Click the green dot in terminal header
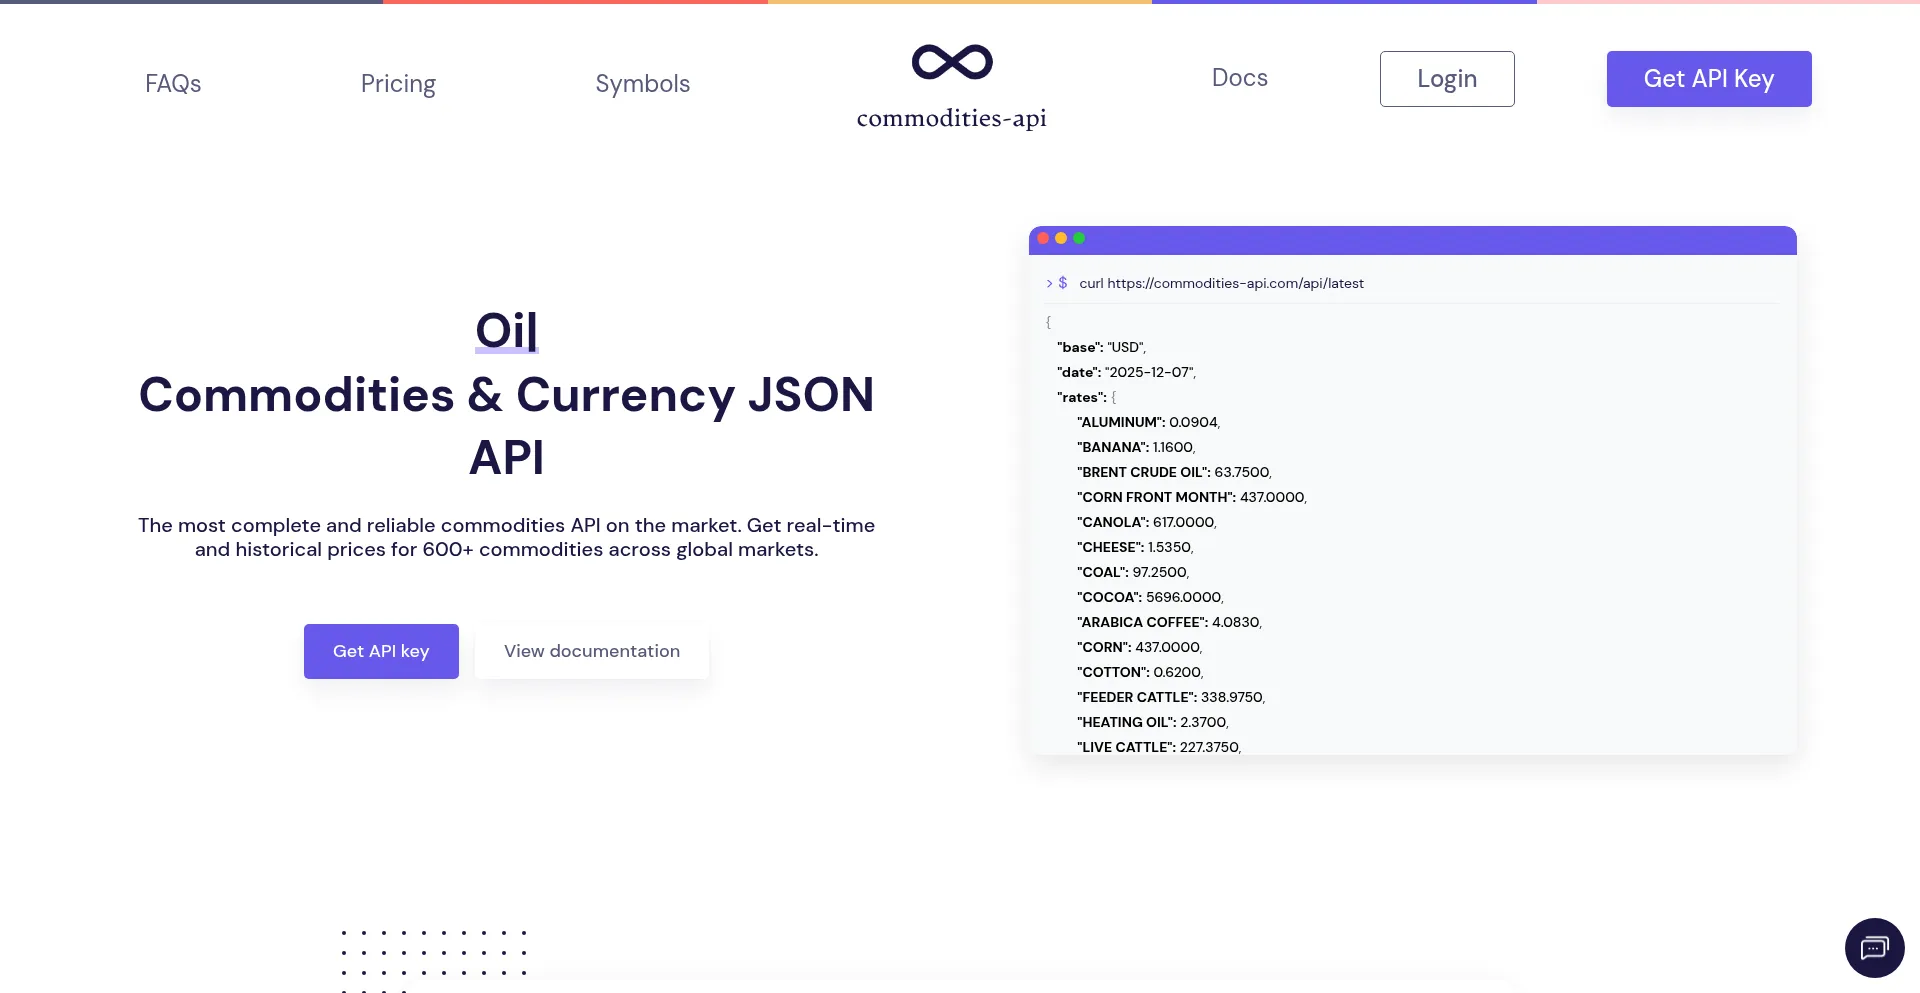The image size is (1920, 993). (x=1079, y=239)
